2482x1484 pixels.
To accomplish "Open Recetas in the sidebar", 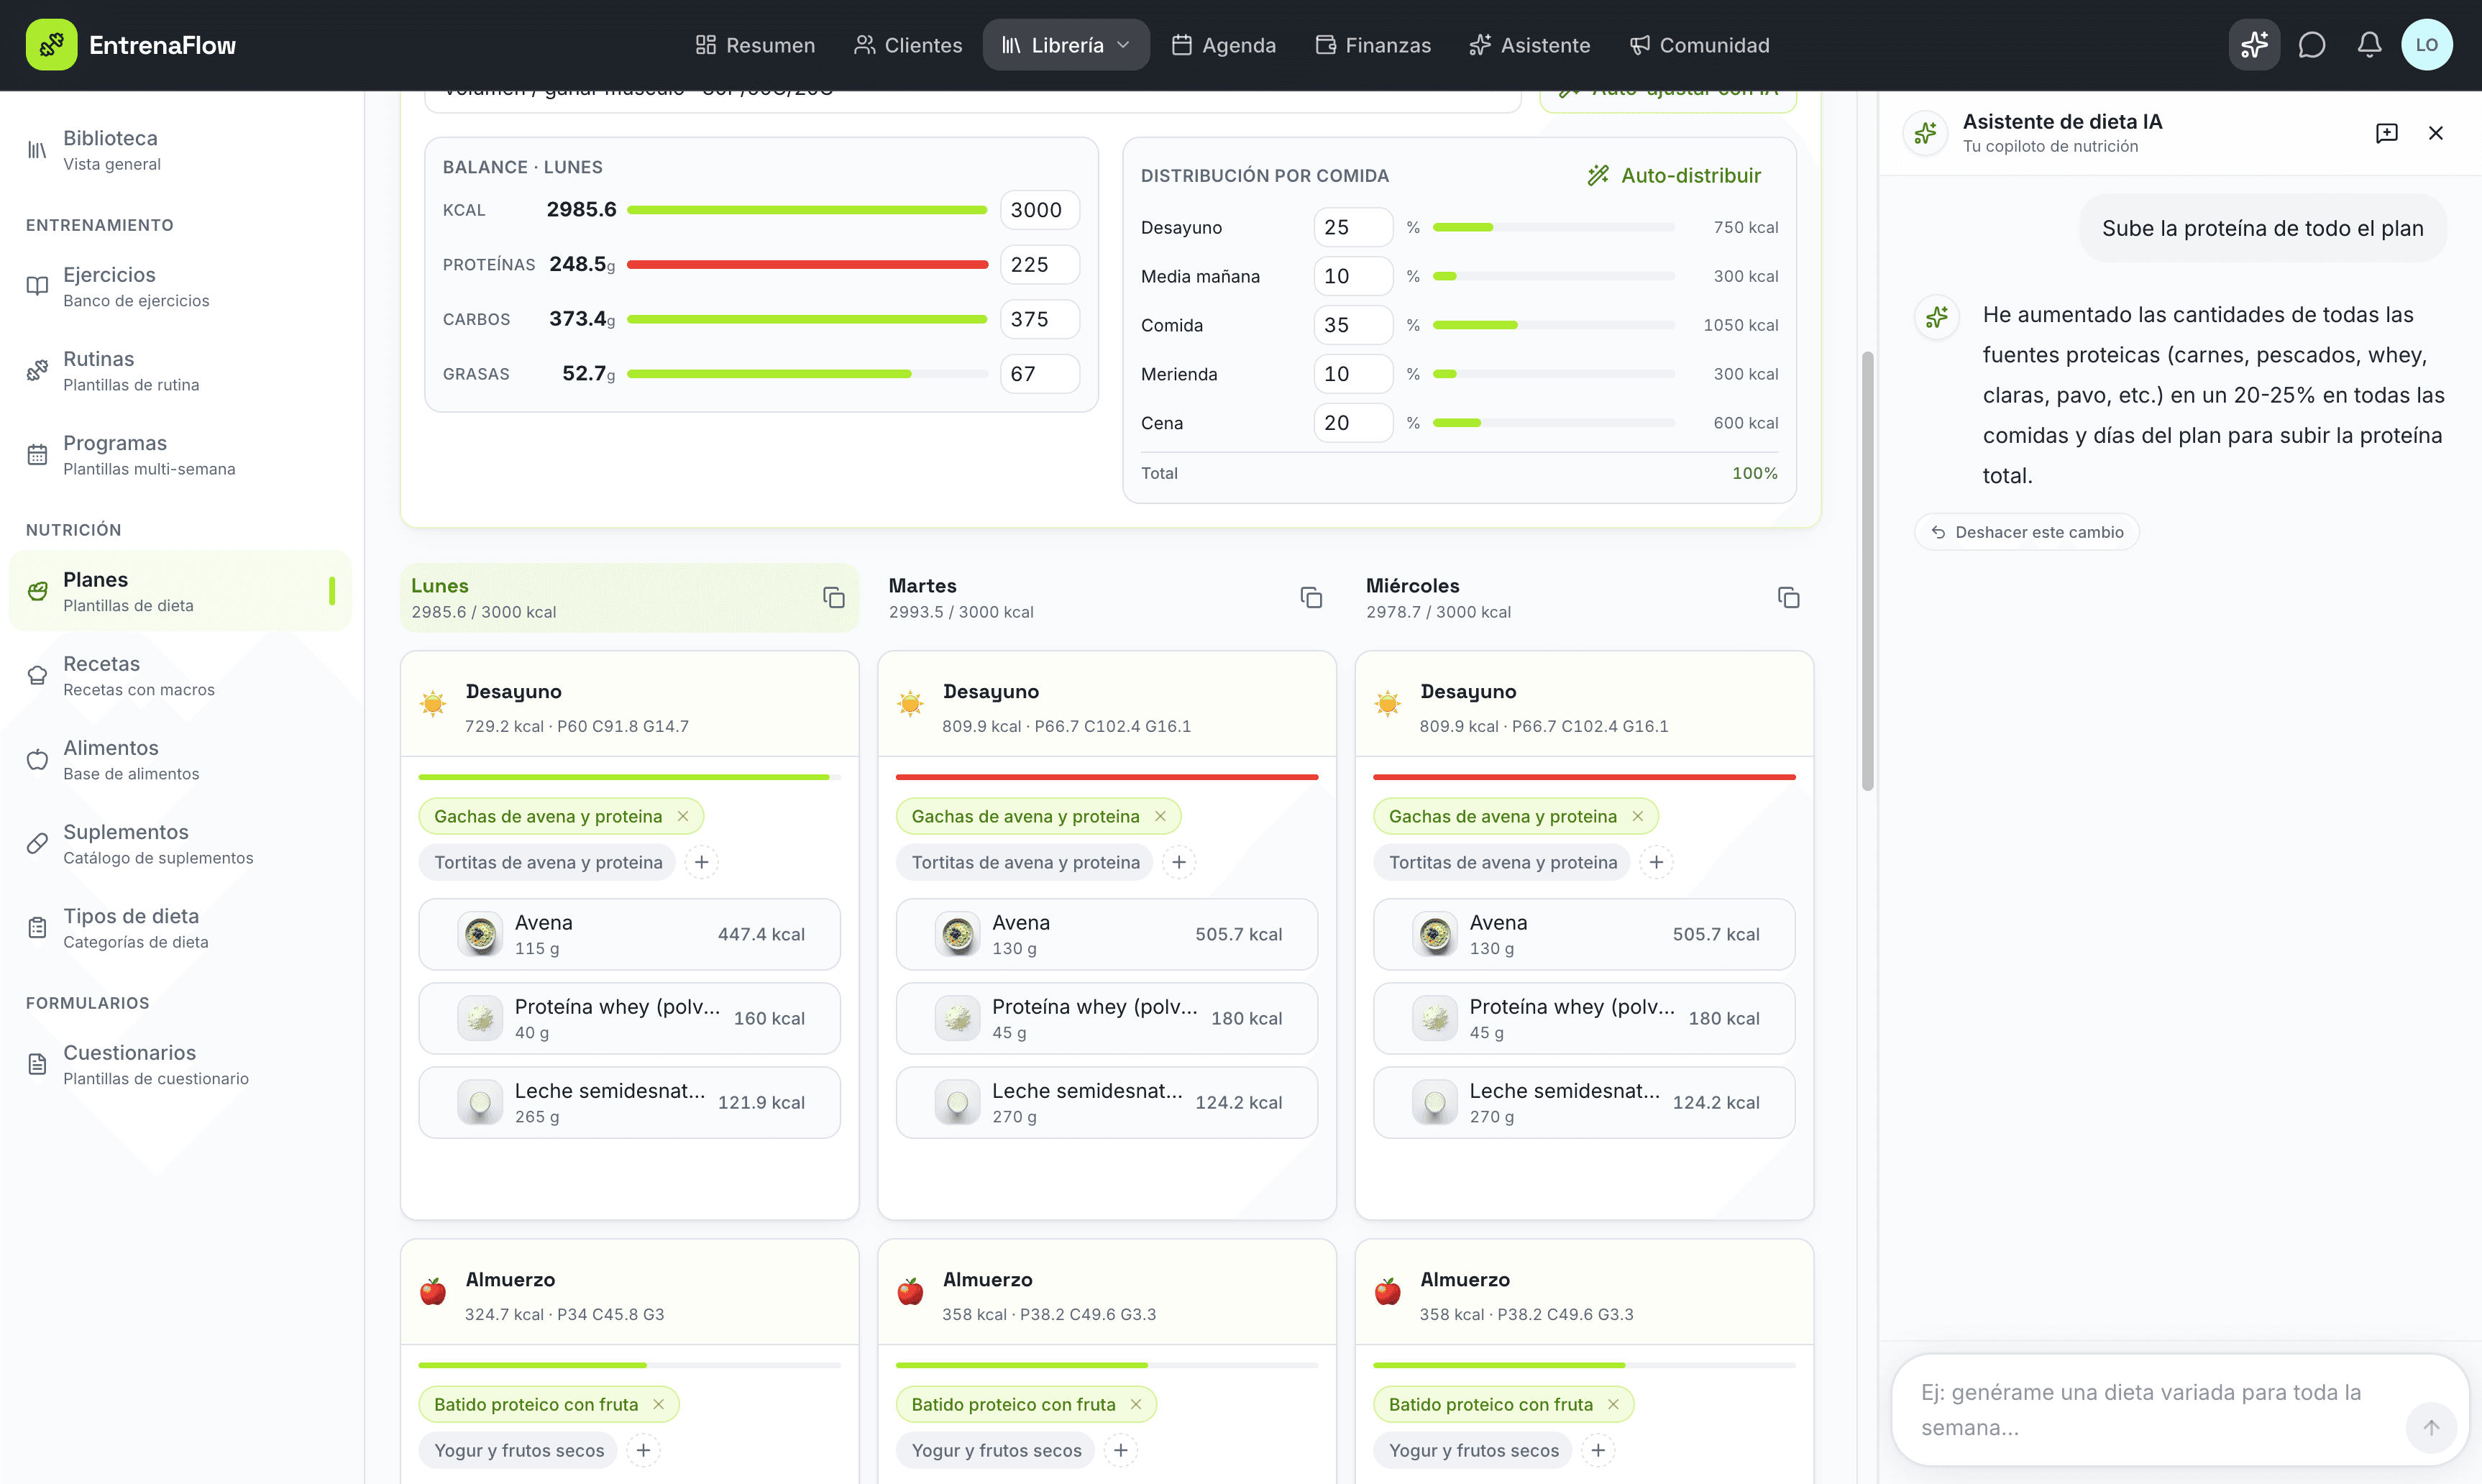I will tap(180, 675).
